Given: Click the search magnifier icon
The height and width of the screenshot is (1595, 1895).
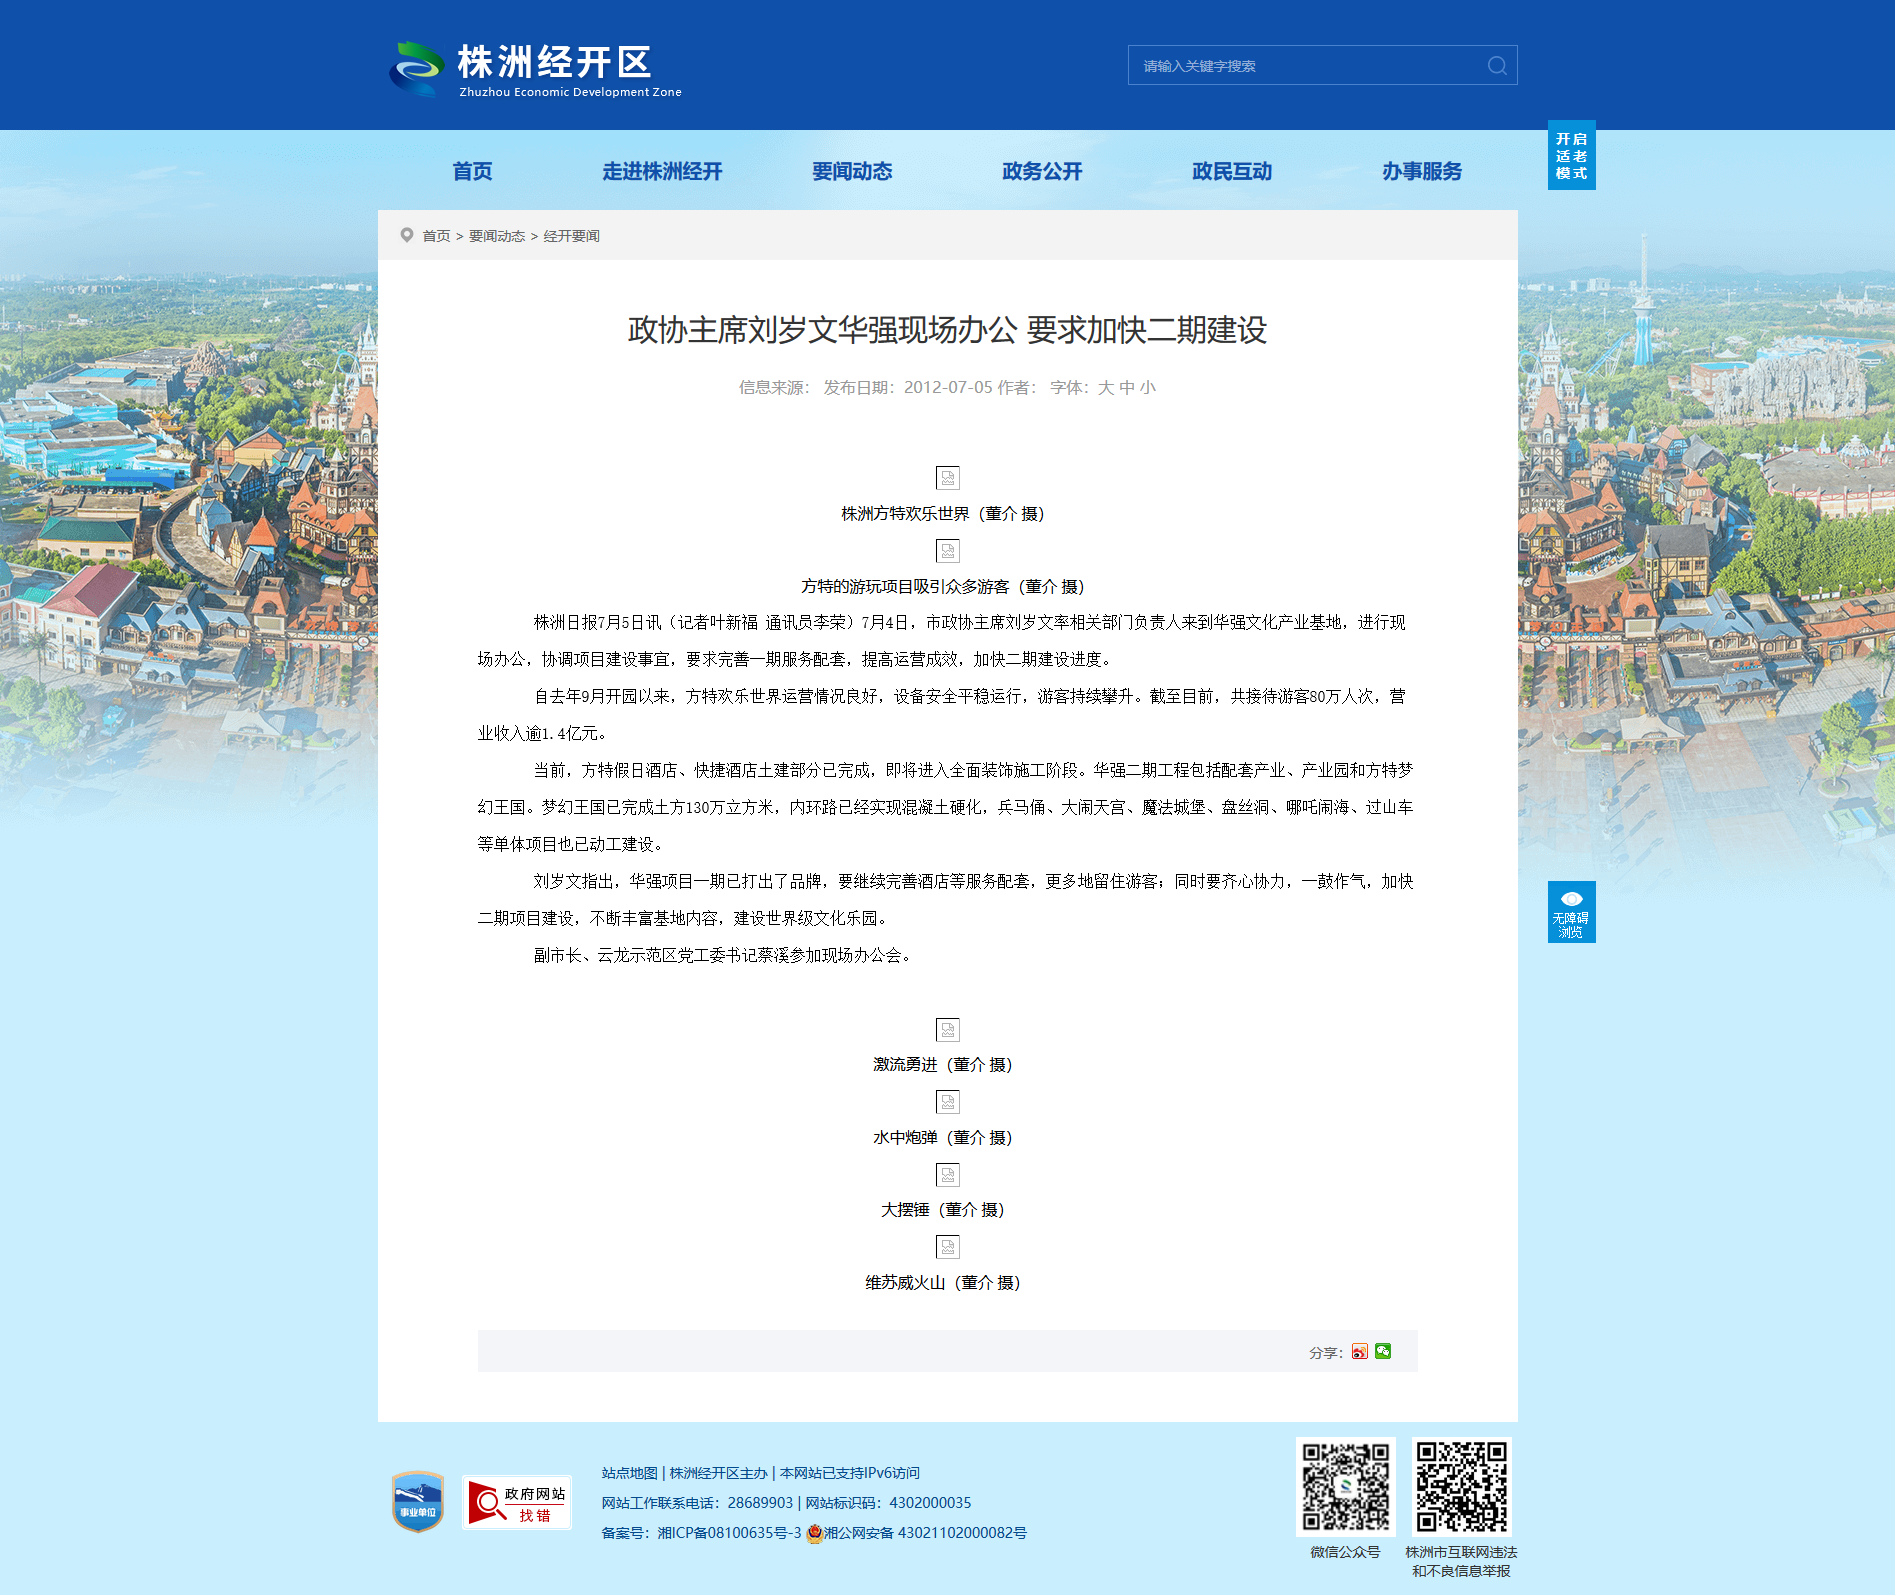Looking at the screenshot, I should click(x=1496, y=66).
